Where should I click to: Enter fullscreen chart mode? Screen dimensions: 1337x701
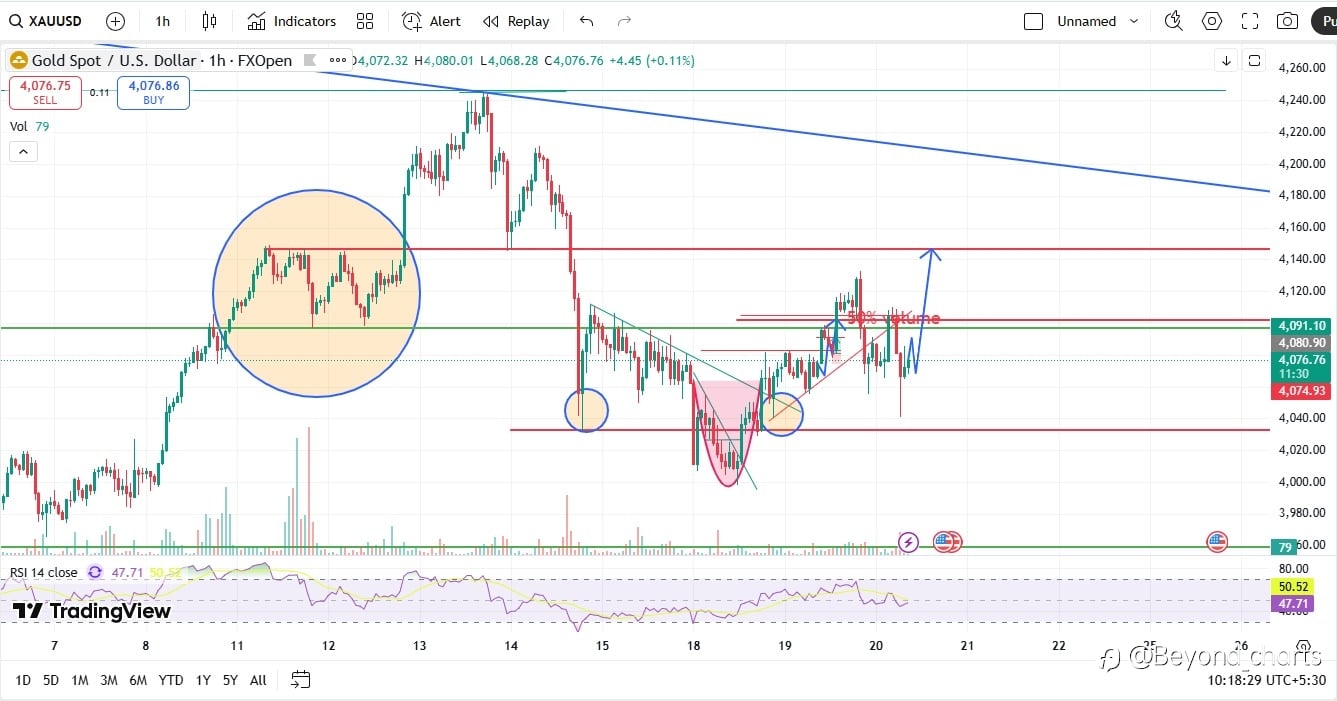tap(1250, 21)
